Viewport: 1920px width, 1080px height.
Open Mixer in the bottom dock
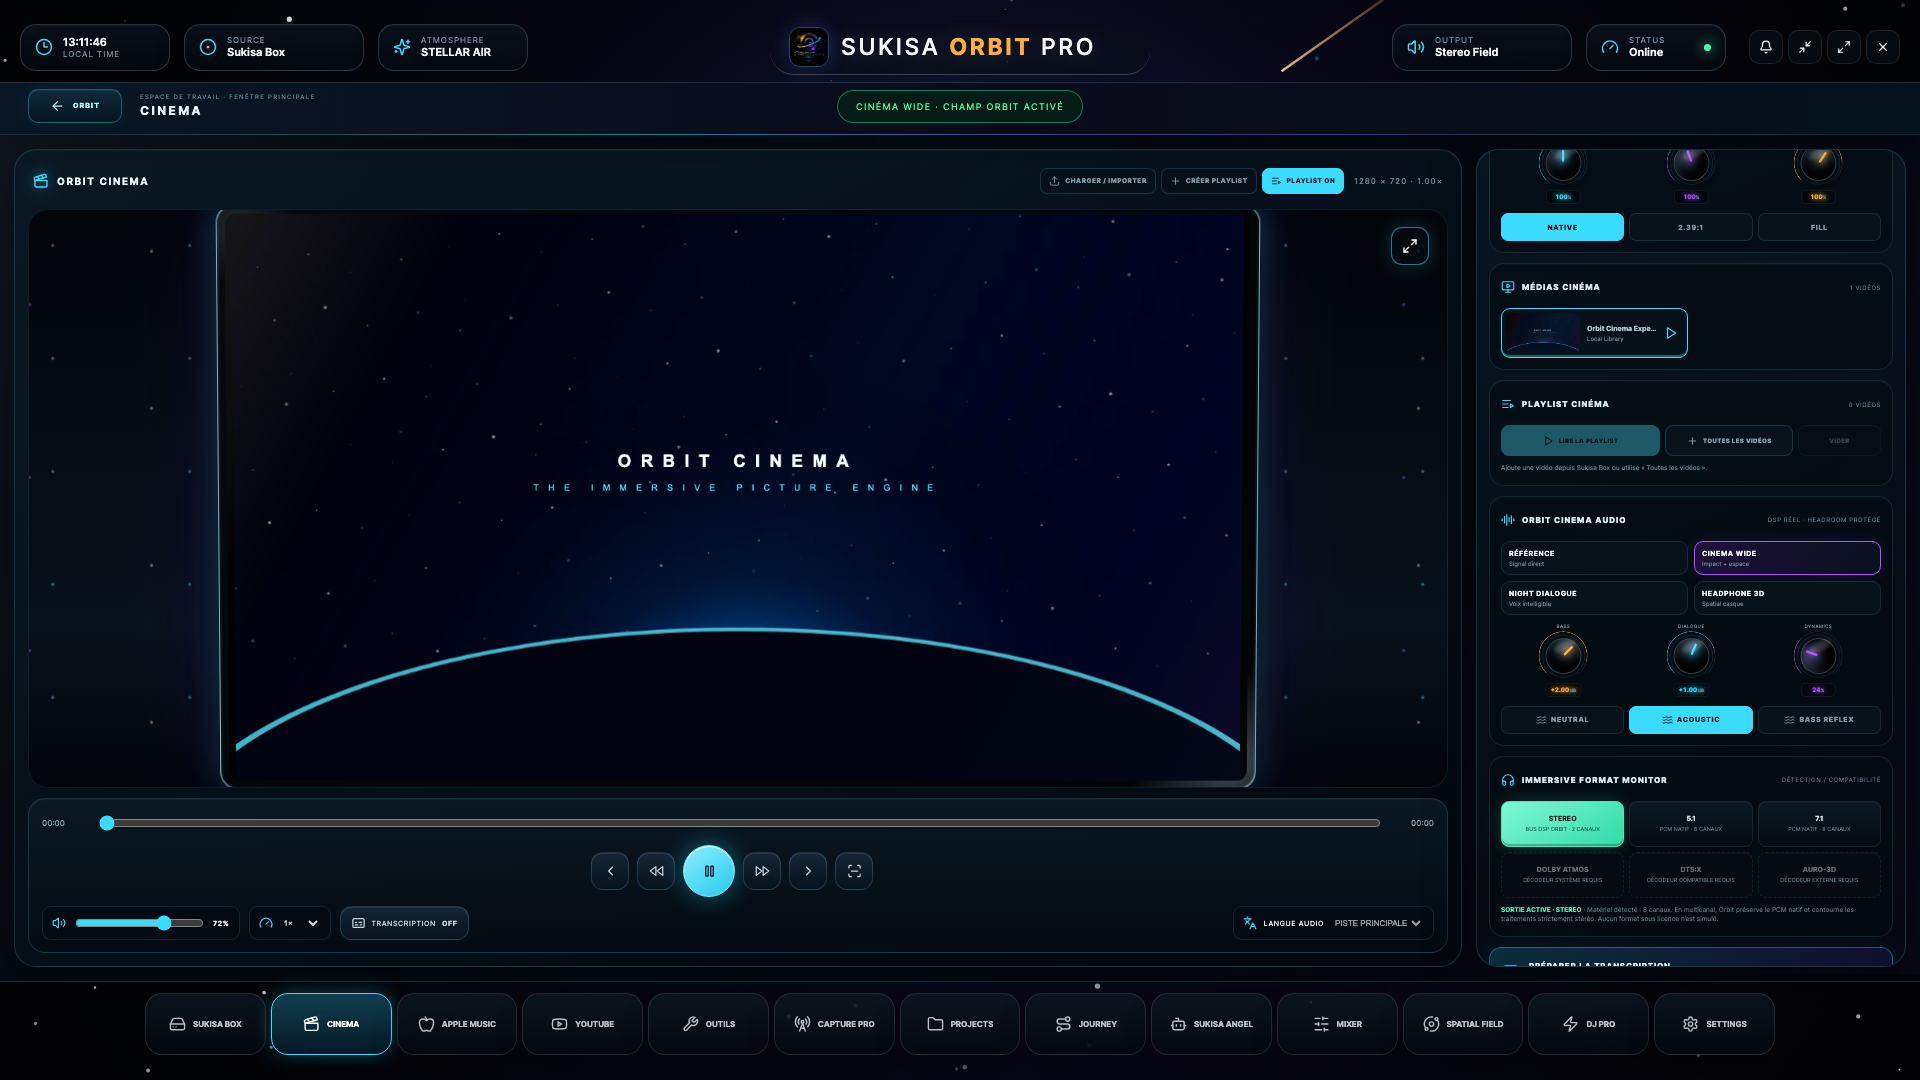click(x=1337, y=1024)
